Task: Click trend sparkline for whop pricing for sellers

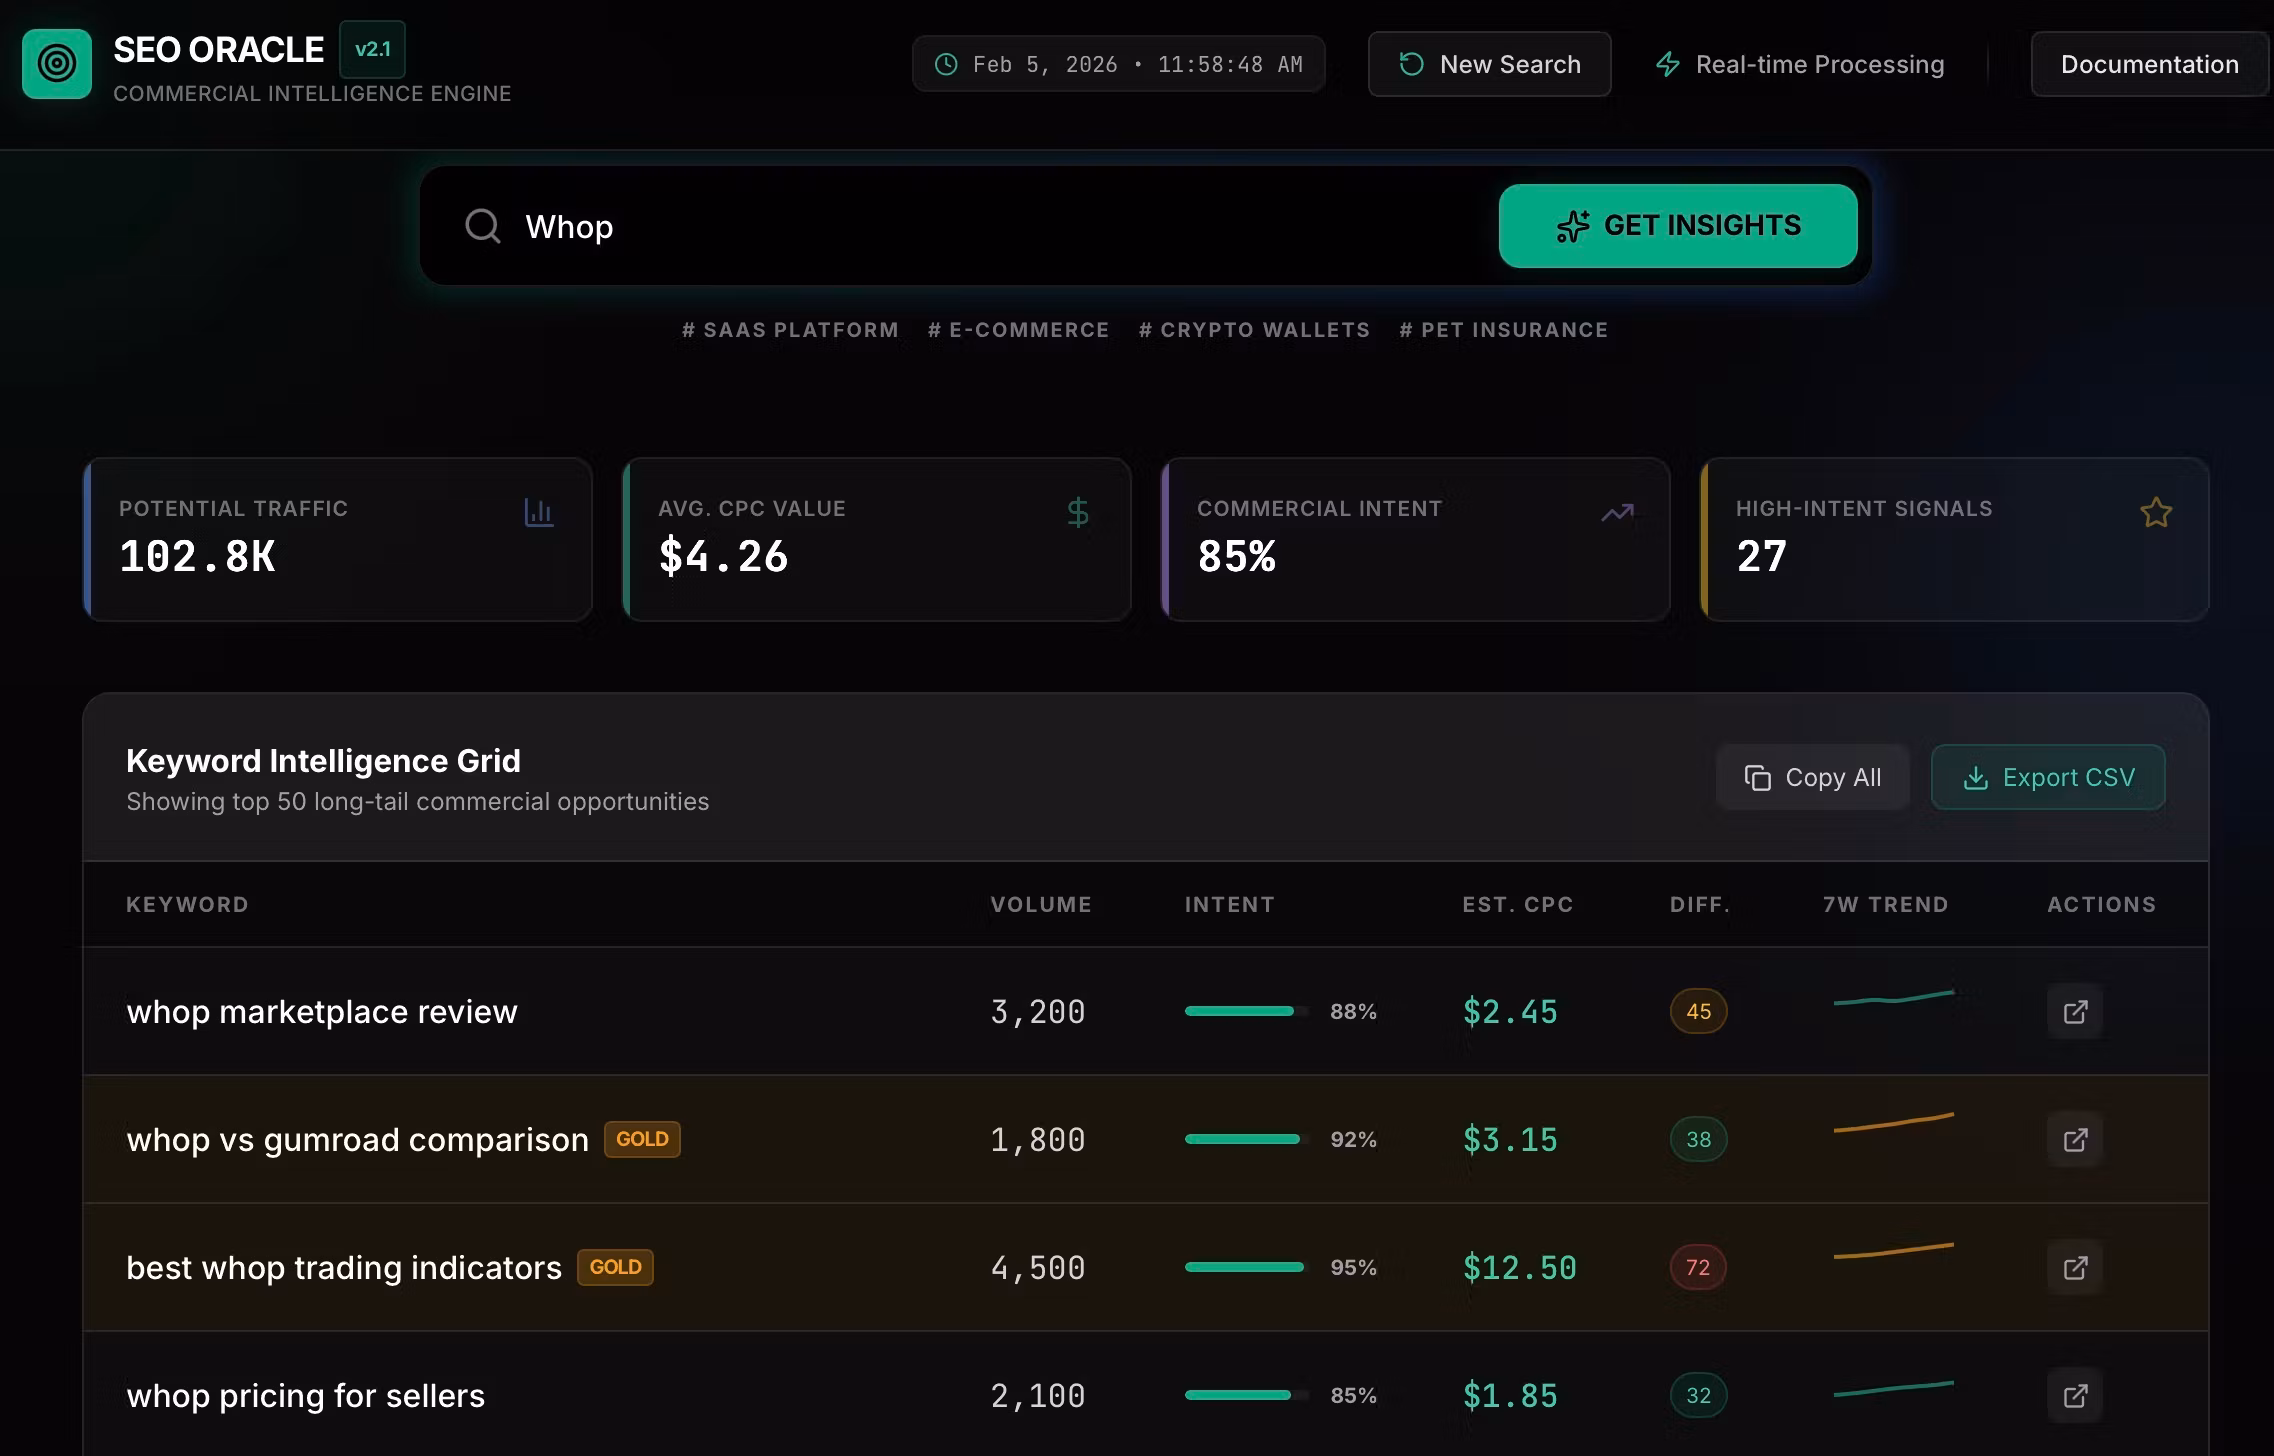Action: point(1894,1389)
